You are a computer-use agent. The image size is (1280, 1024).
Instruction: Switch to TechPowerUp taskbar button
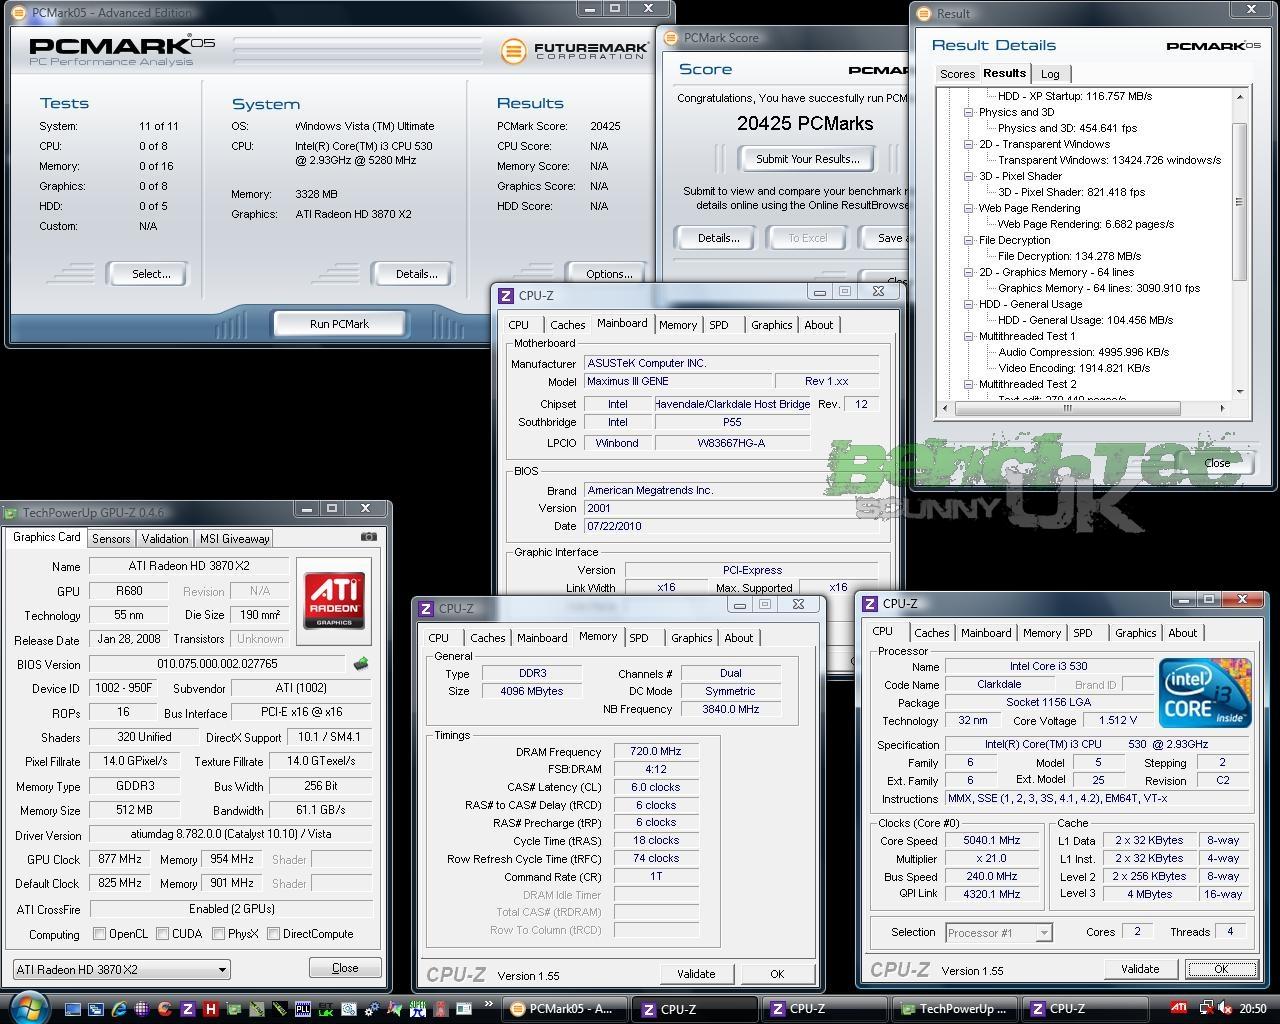click(x=955, y=1009)
